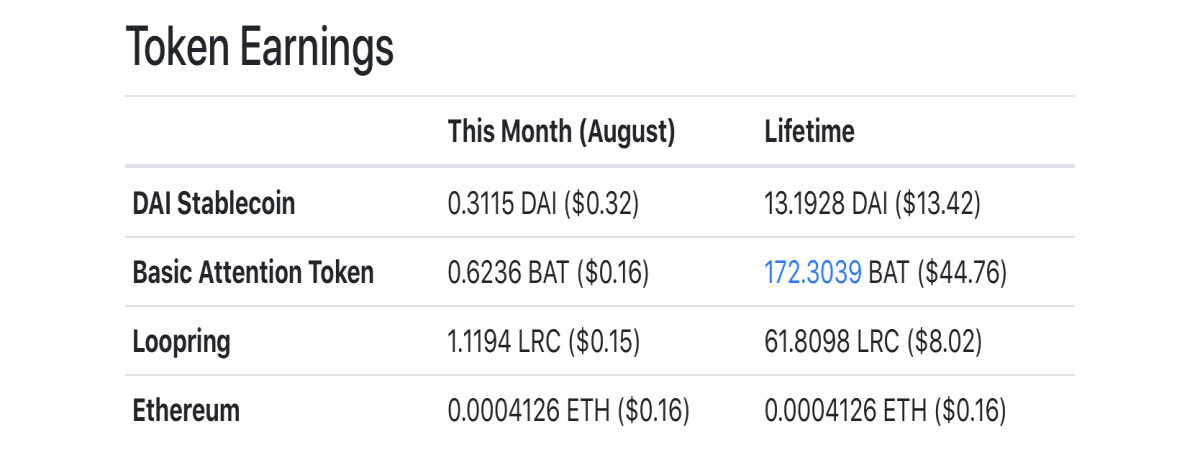This screenshot has height=476, width=1200.
Task: Select the This Month (August) column header
Action: (x=562, y=132)
